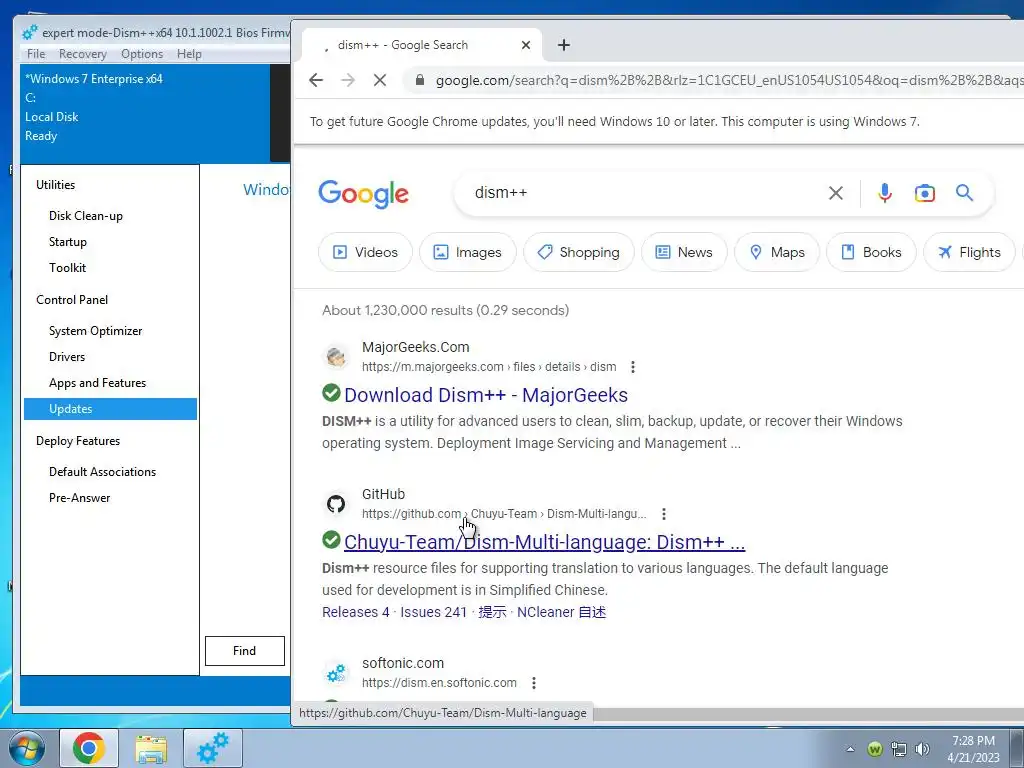This screenshot has height=768, width=1024.
Task: Select Disk Clean-up in Dism++ sidebar
Action: (86, 216)
